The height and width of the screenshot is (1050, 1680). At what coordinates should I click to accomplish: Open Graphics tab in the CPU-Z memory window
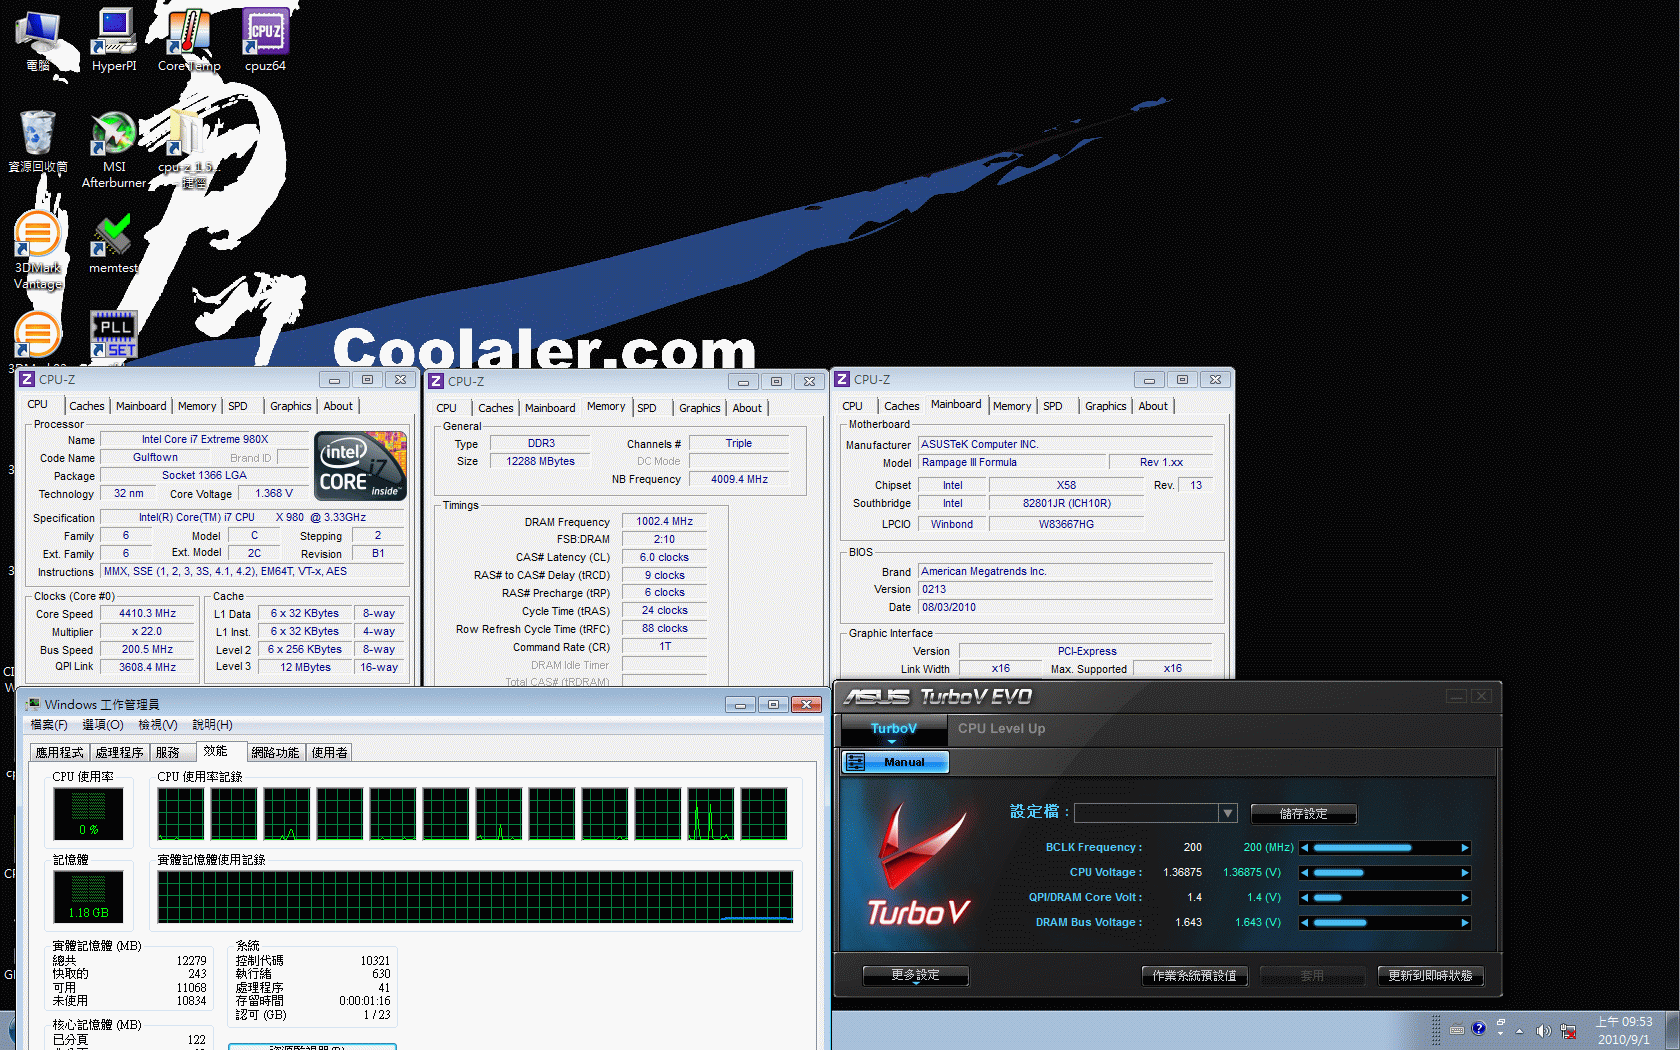coord(700,408)
